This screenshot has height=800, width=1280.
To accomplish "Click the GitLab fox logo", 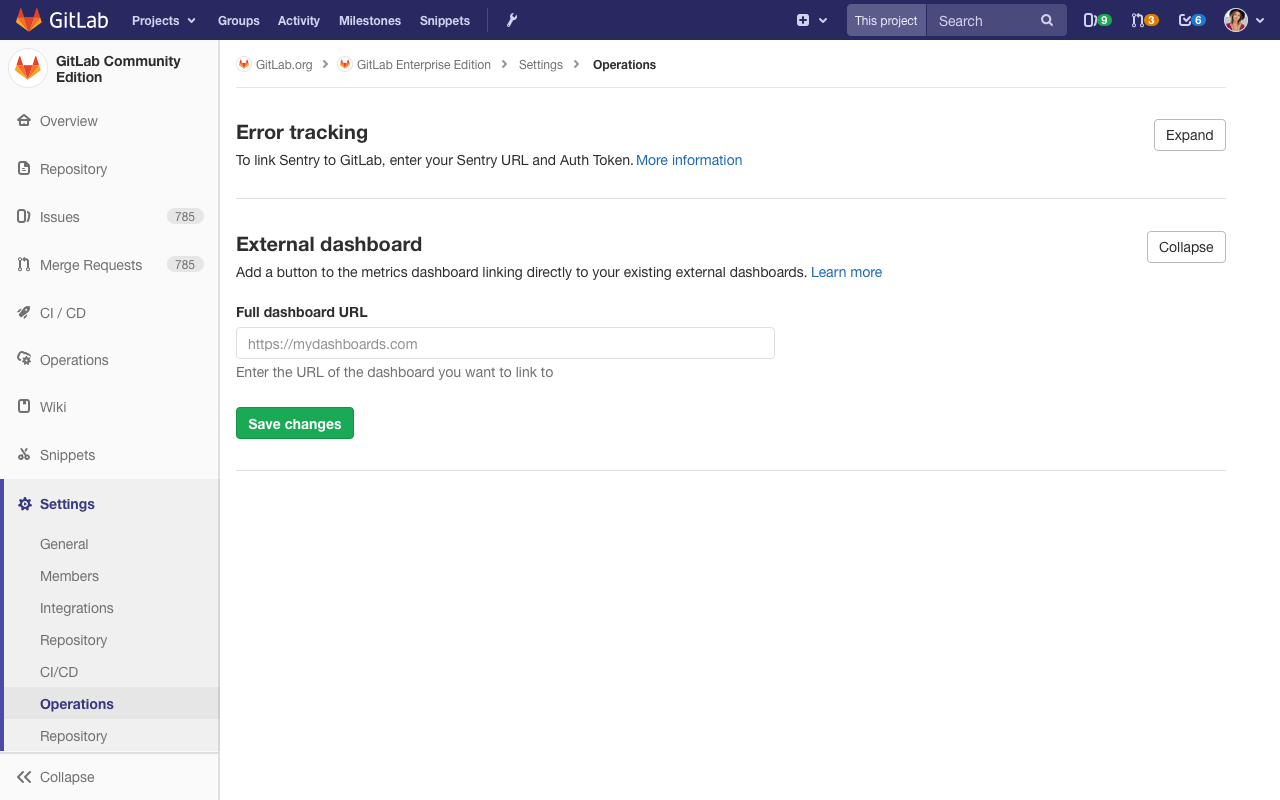I will (28, 19).
